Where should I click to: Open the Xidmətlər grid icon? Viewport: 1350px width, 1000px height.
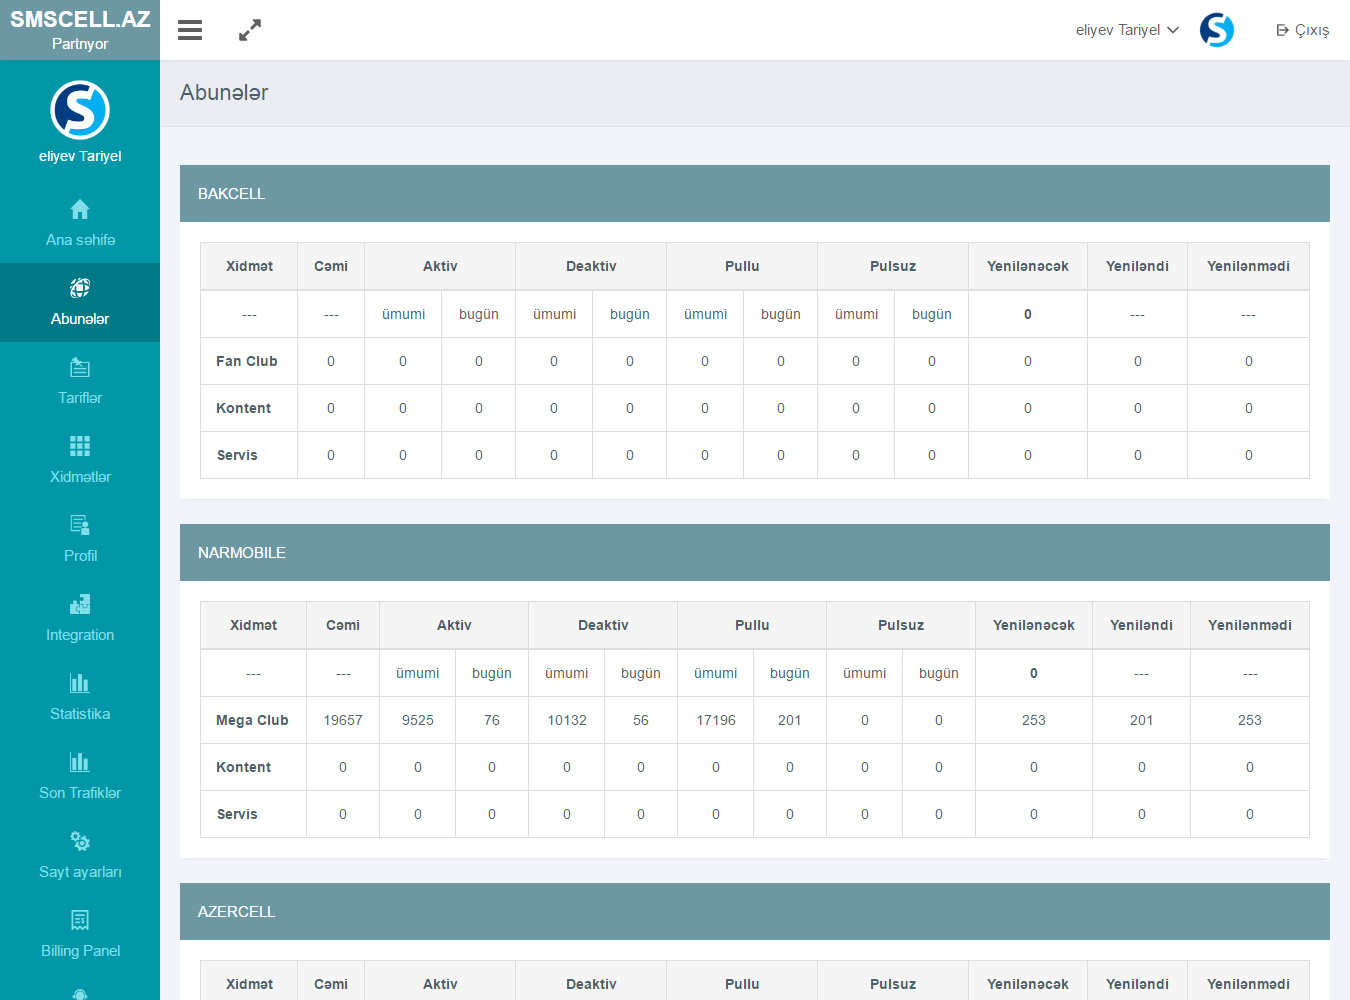(x=80, y=447)
